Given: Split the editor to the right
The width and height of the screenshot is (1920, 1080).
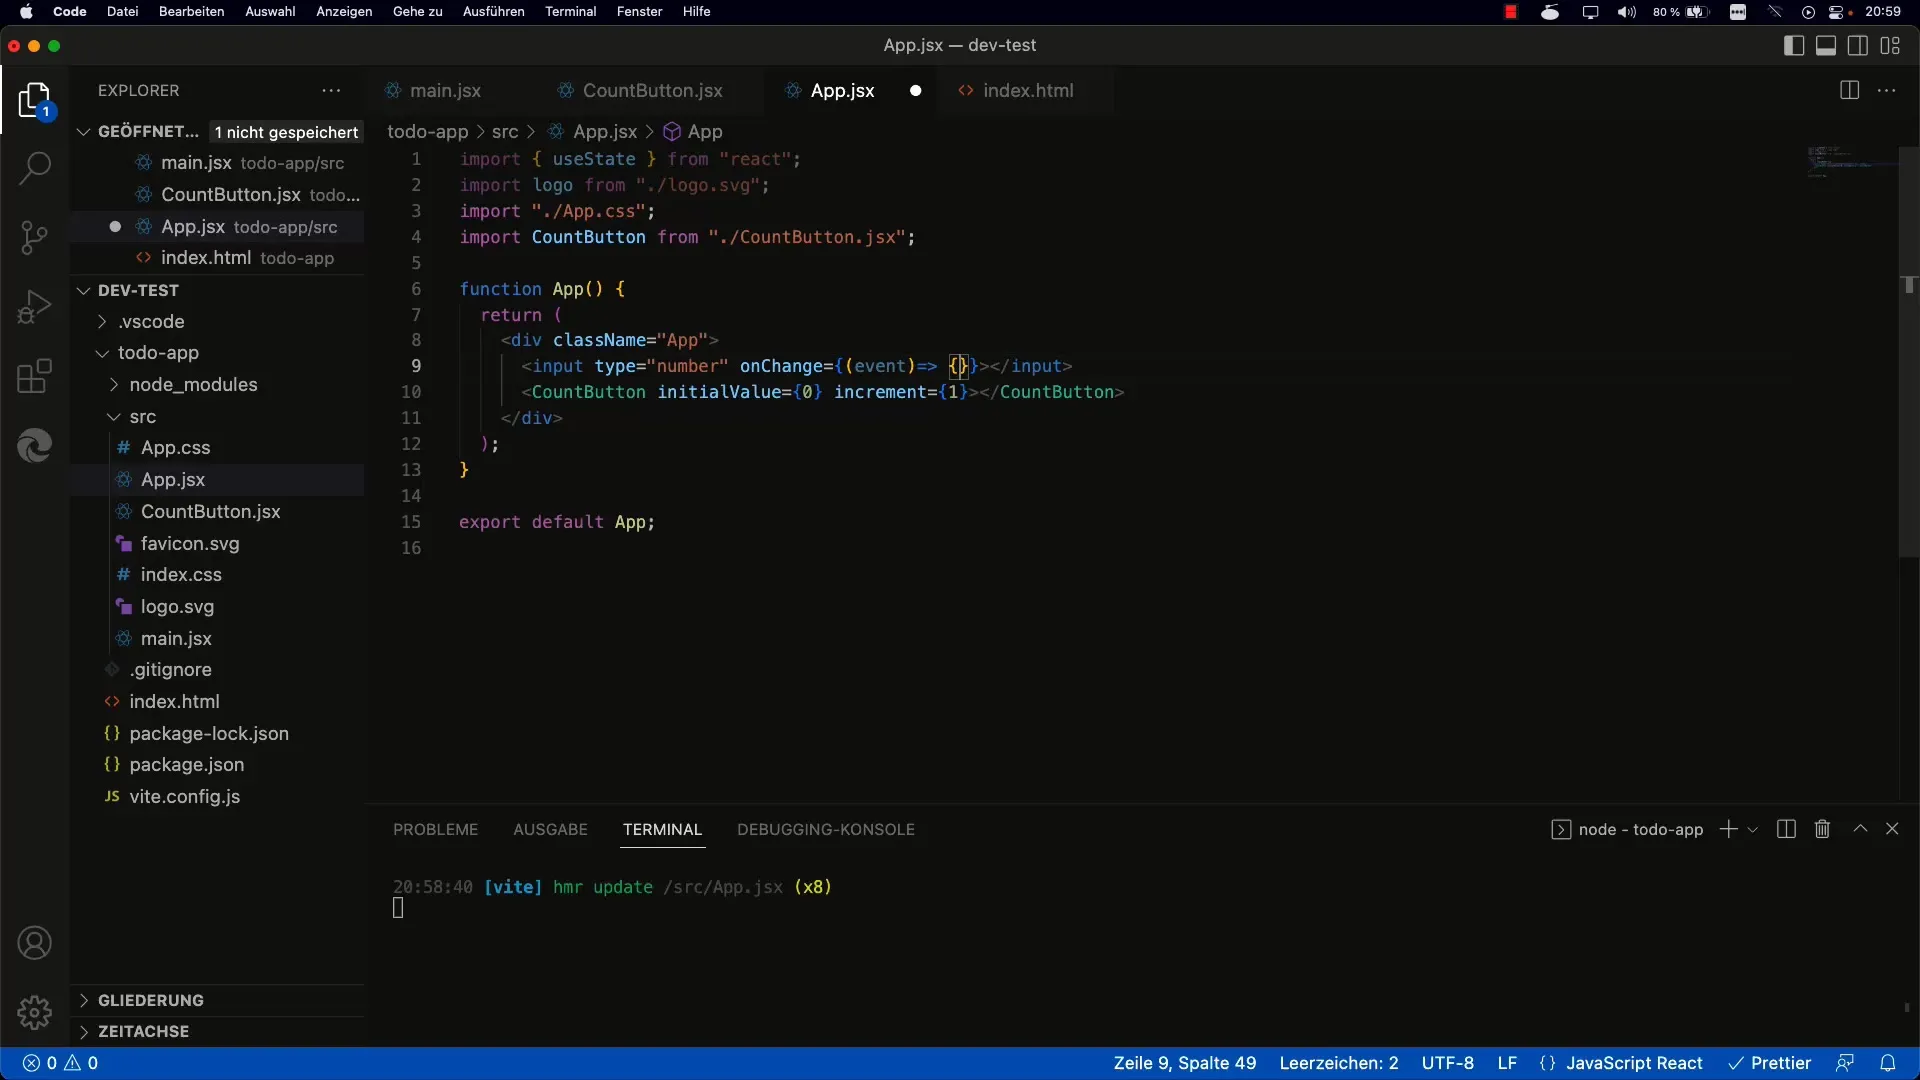Looking at the screenshot, I should click(1849, 90).
